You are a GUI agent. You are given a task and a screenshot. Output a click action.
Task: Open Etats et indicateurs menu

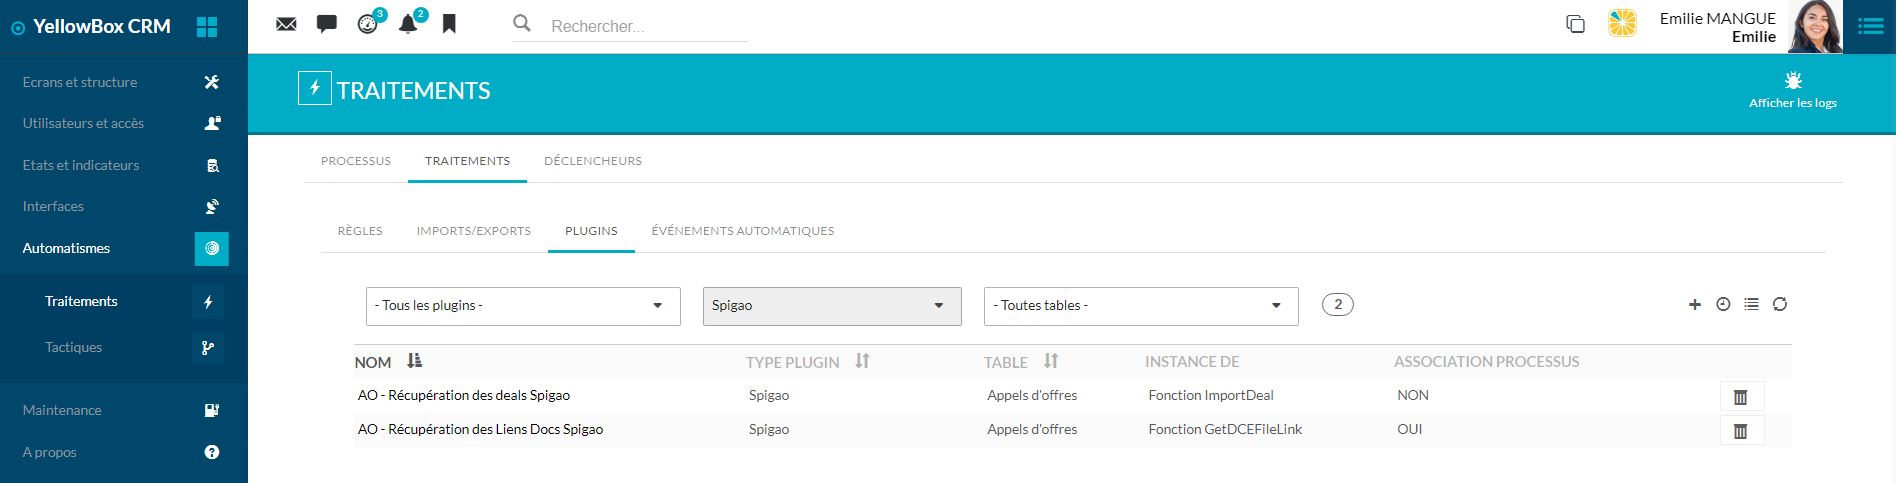81,165
